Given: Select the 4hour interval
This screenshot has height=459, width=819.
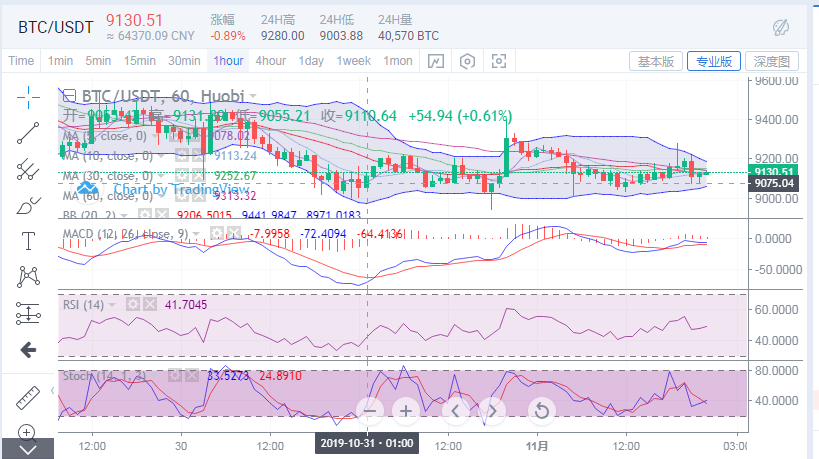Looking at the screenshot, I should 271,61.
